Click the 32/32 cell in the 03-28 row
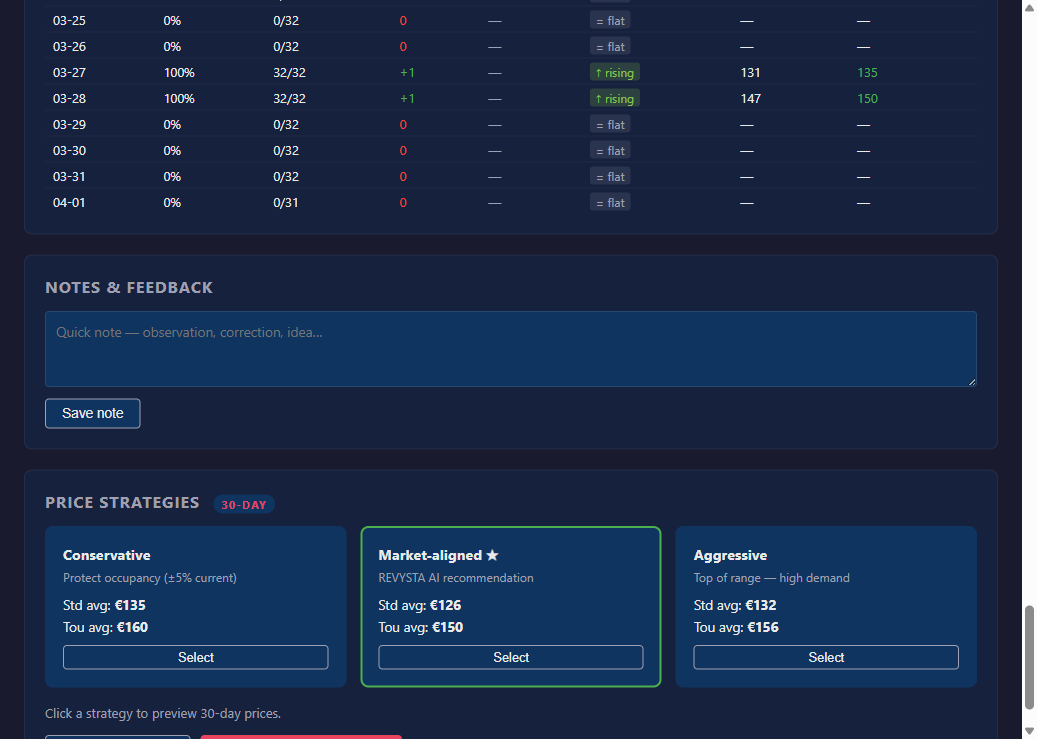Viewport: 1037px width, 739px height. [x=290, y=99]
